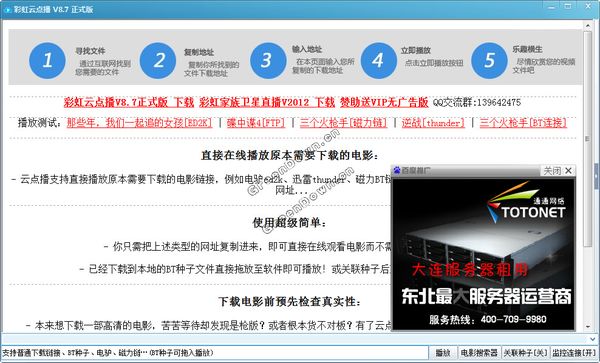Close the 彩虹云点播 window
Viewport: 600px width, 363px height.
pyautogui.click(x=588, y=7)
